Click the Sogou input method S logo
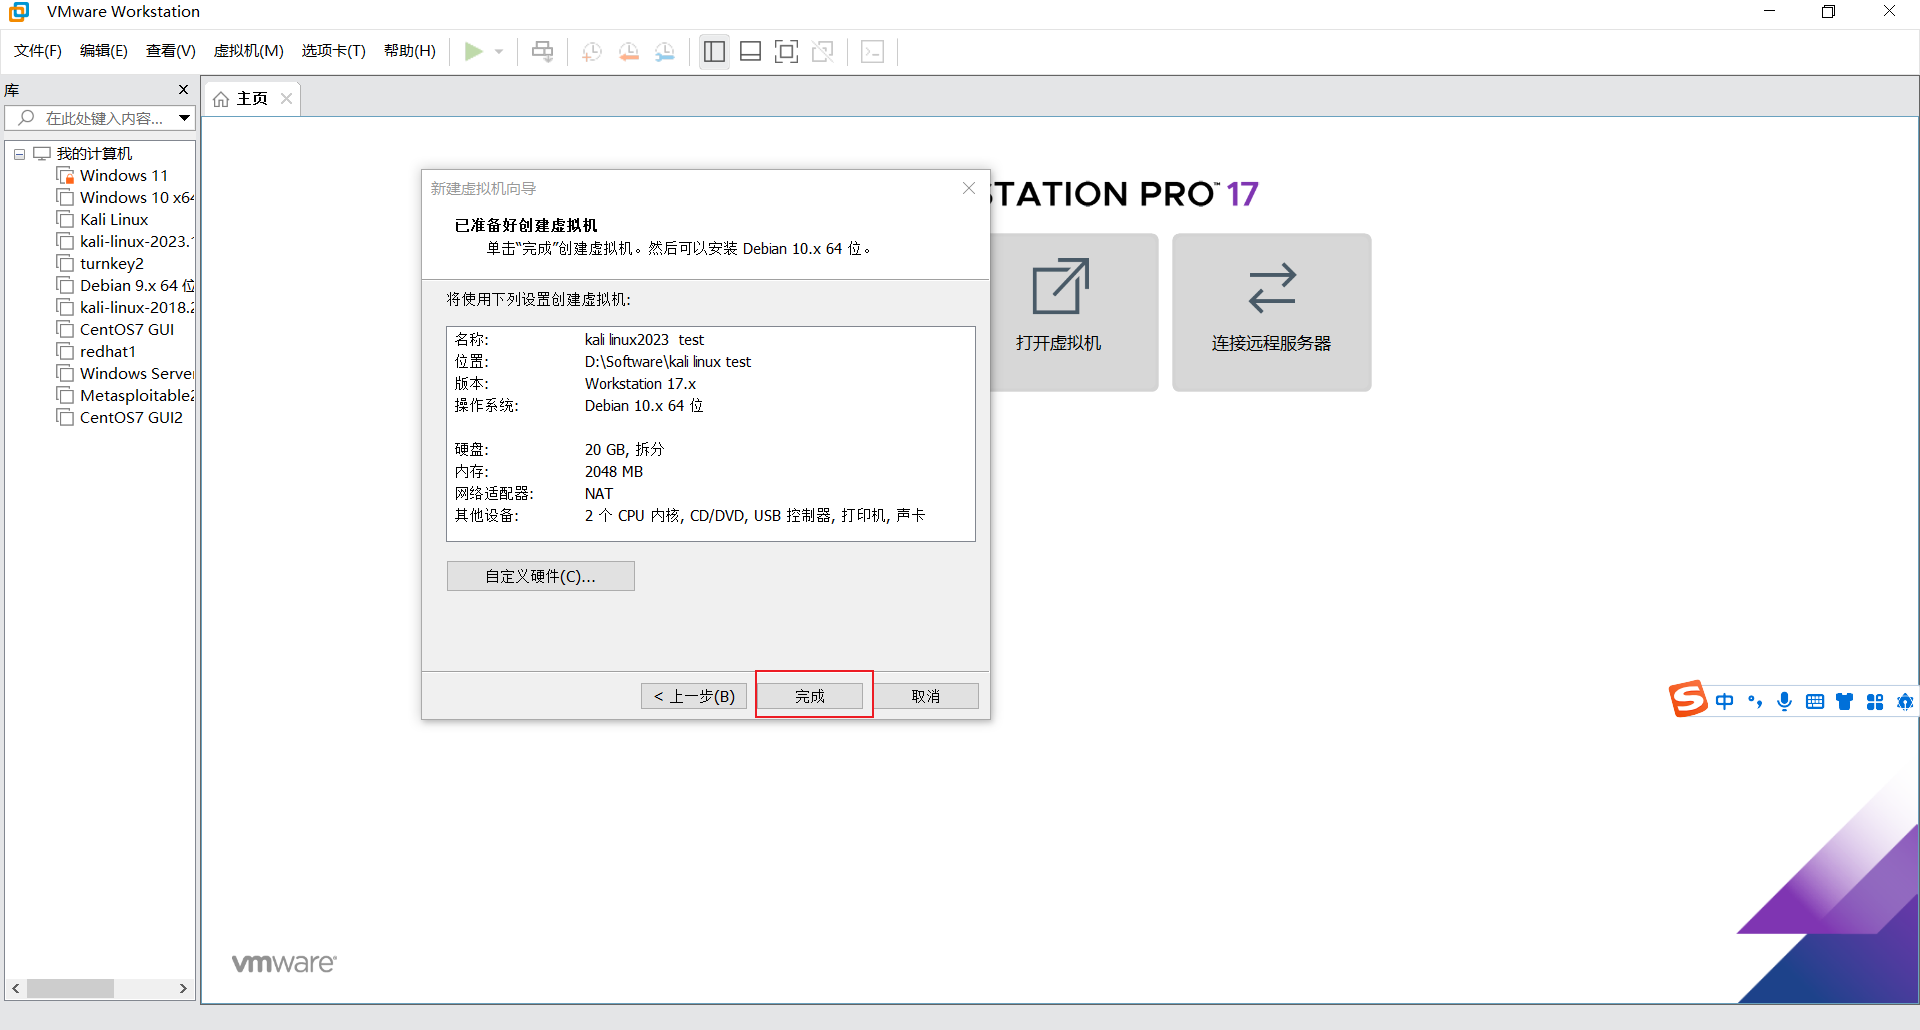This screenshot has width=1920, height=1030. 1688,699
